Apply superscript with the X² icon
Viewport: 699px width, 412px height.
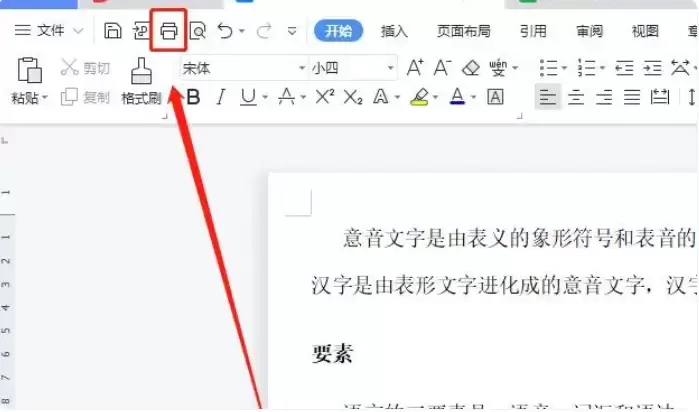click(324, 97)
